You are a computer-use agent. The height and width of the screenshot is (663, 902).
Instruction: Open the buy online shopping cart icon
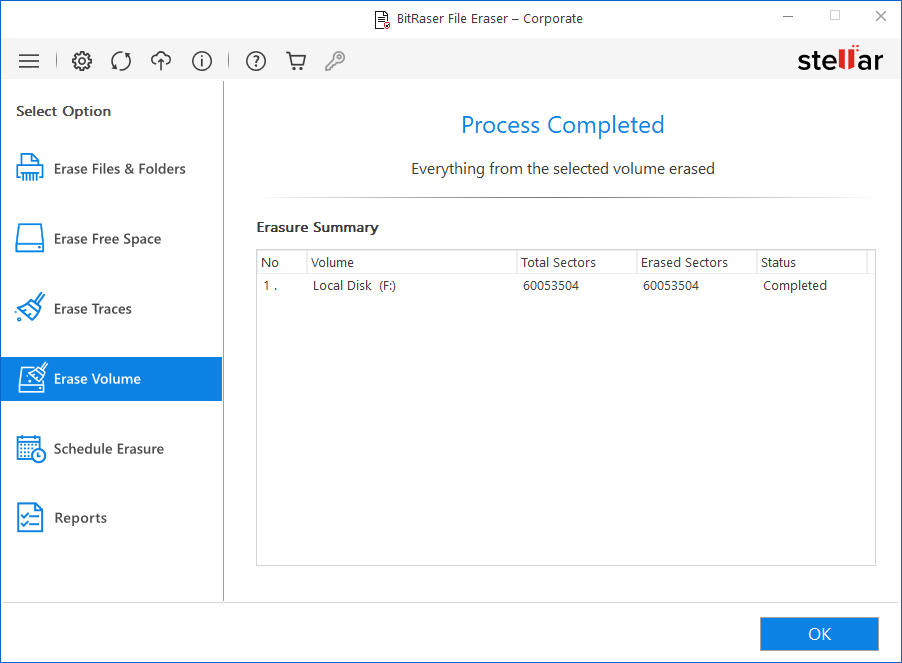tap(295, 60)
